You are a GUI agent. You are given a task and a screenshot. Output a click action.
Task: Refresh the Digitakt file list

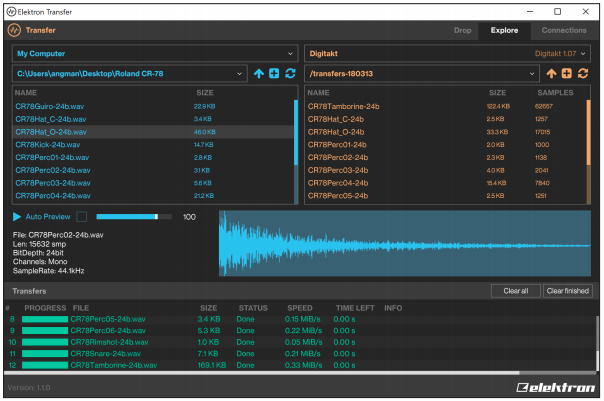(583, 74)
